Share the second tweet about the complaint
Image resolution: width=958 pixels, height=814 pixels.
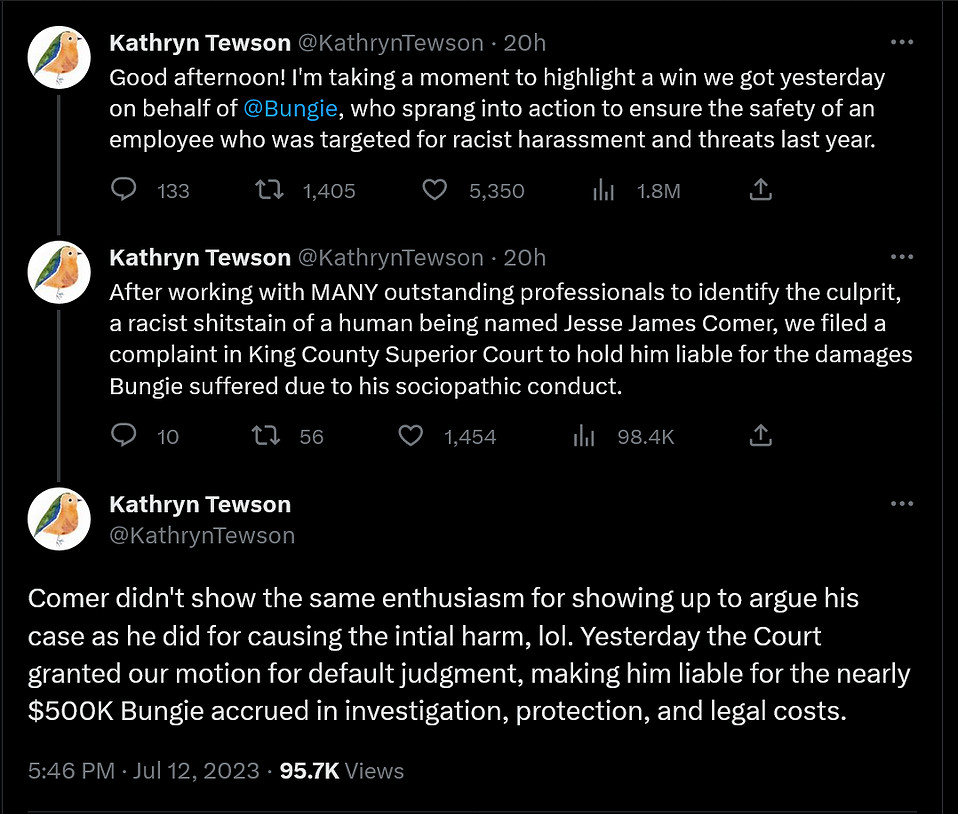point(760,435)
